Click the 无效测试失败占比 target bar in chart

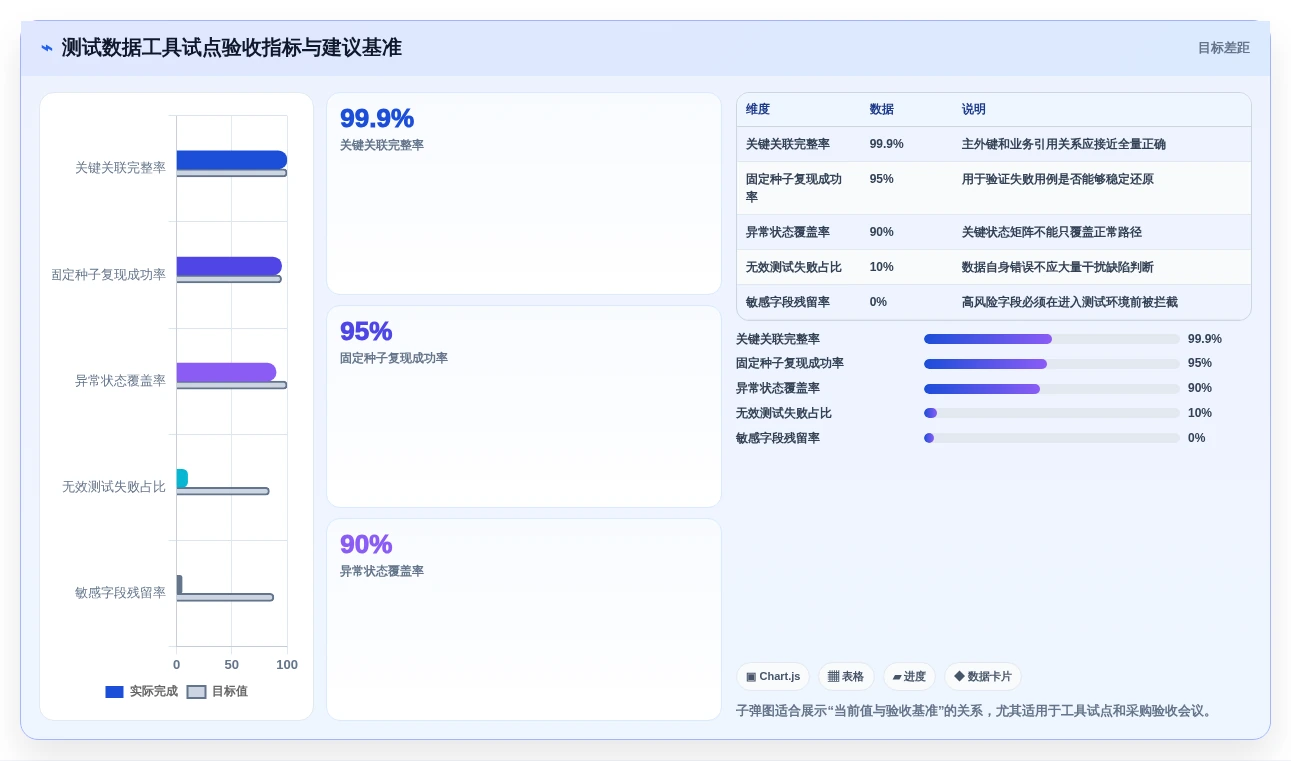(x=223, y=491)
